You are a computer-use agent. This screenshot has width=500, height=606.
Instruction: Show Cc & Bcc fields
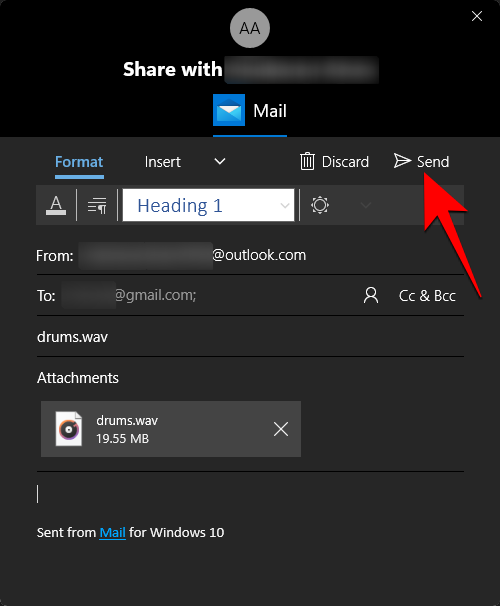[x=427, y=296]
